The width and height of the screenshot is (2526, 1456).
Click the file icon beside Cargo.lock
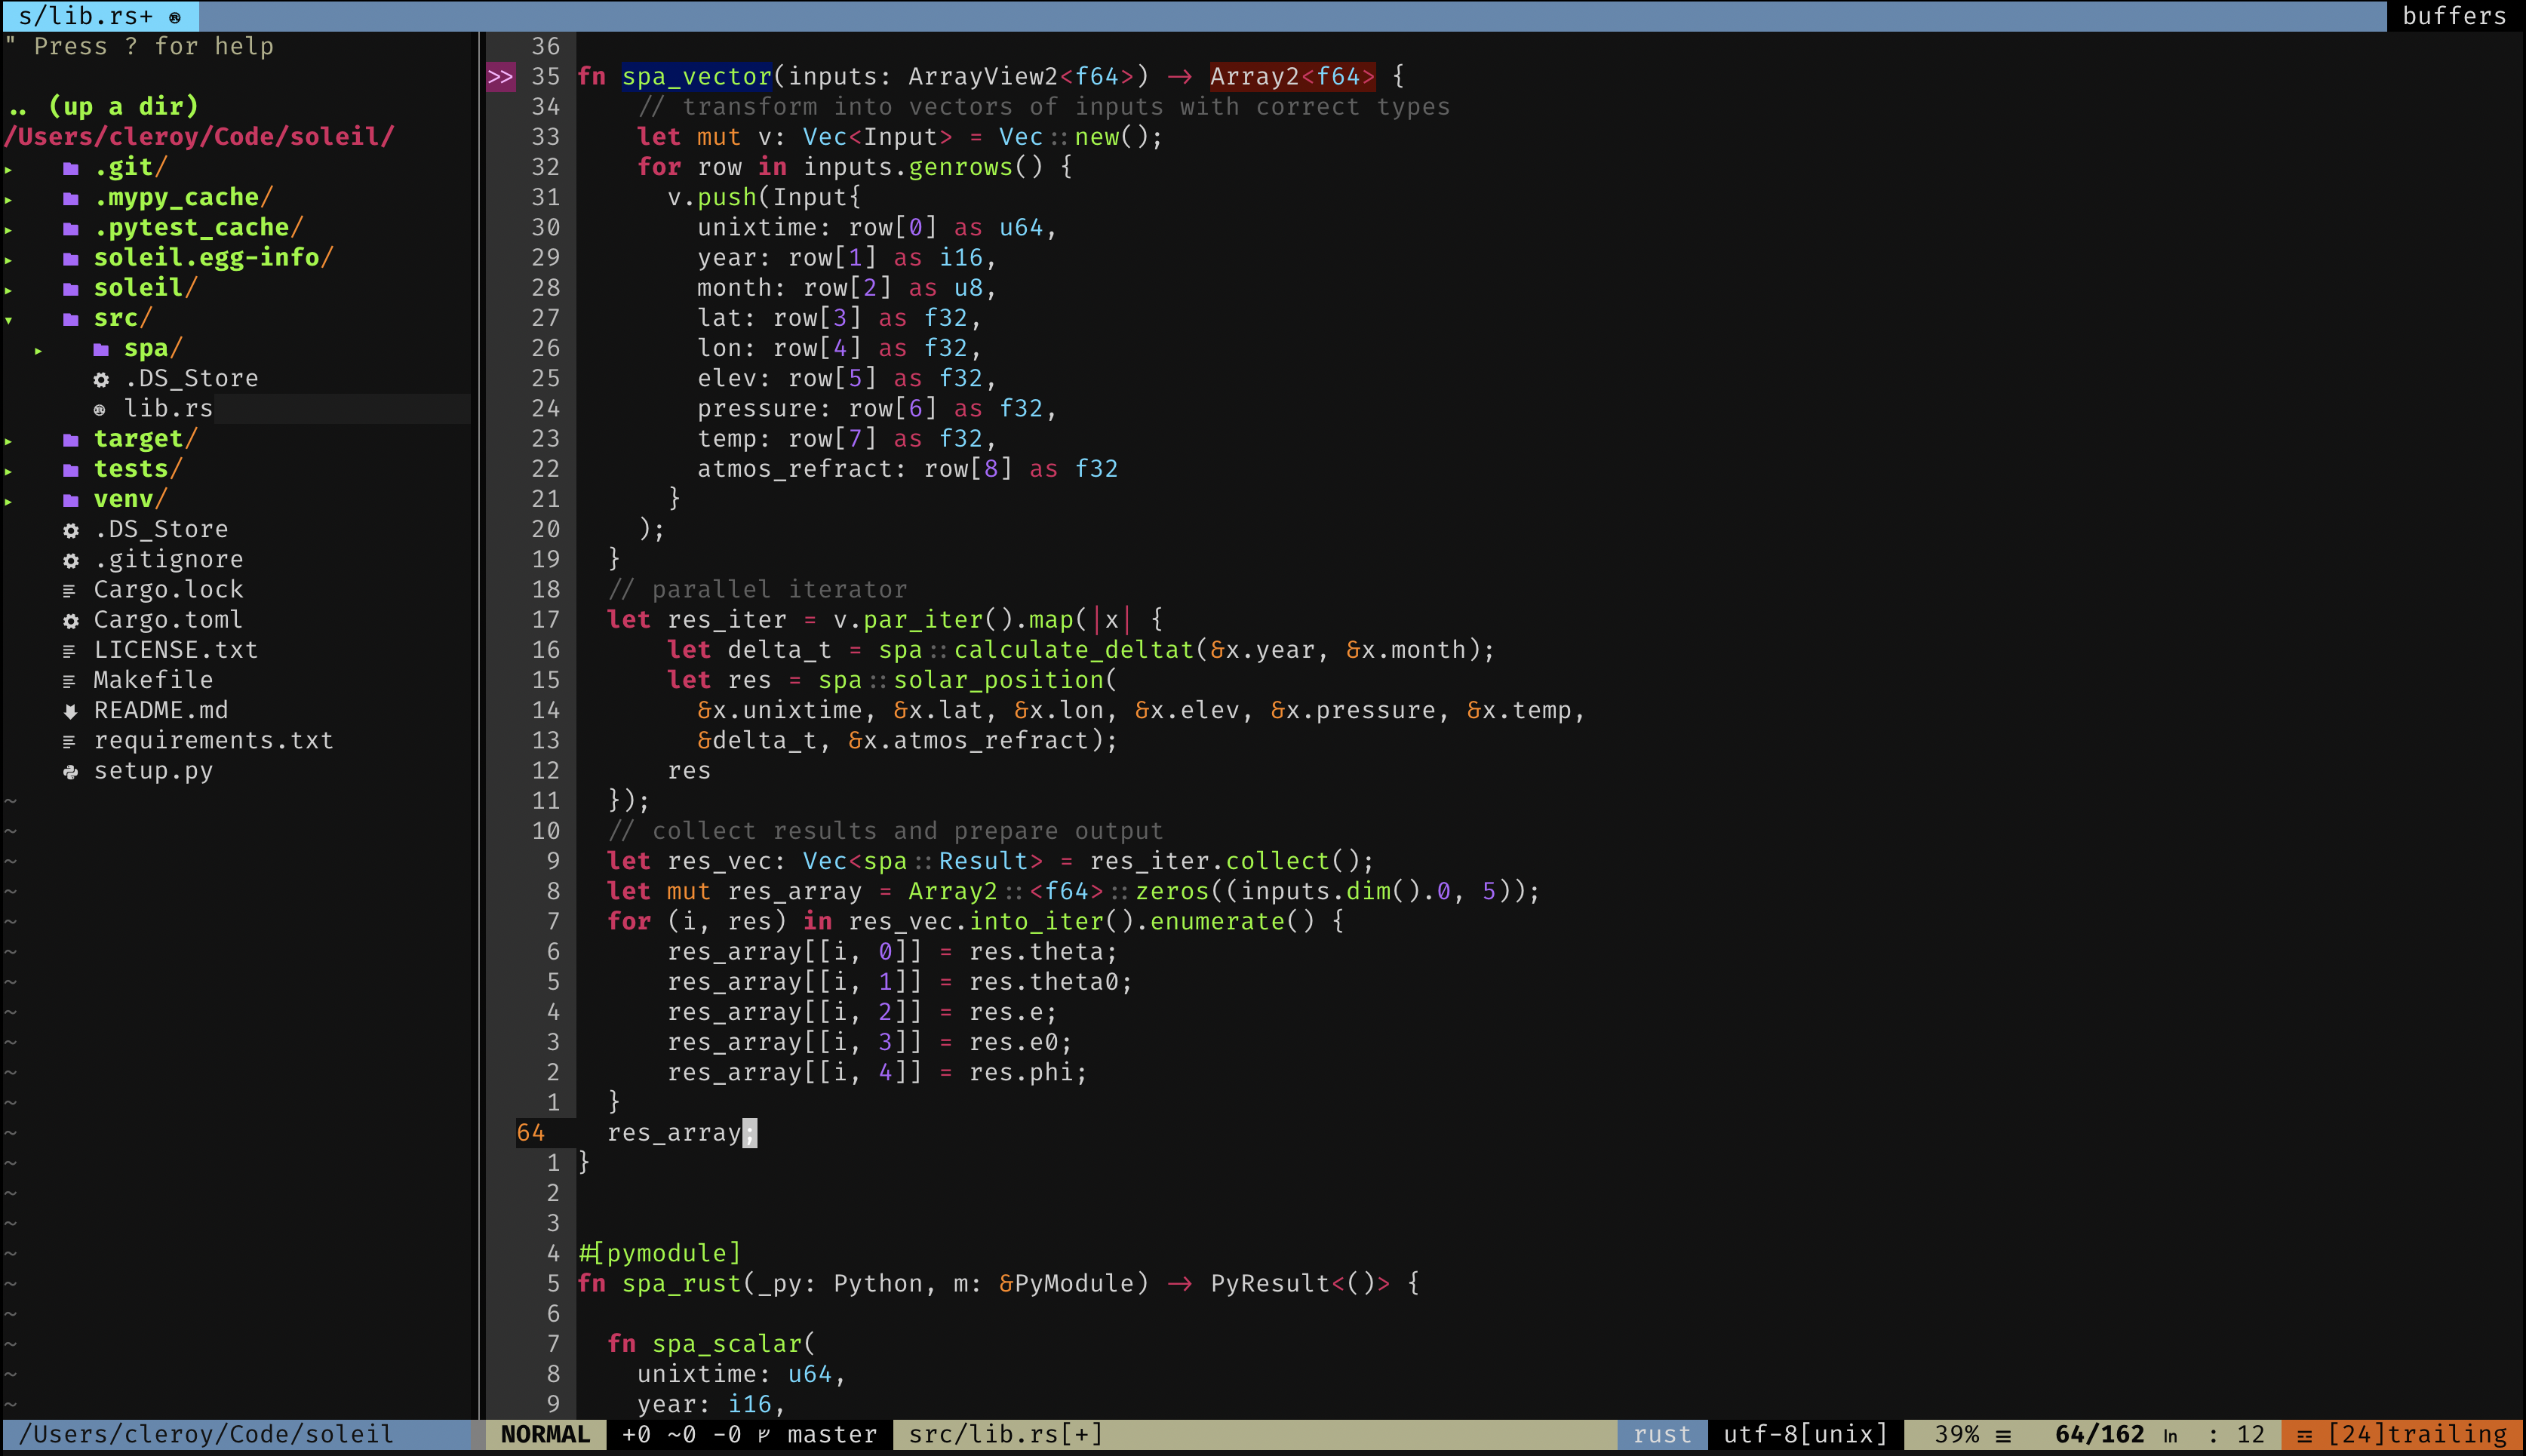point(69,591)
